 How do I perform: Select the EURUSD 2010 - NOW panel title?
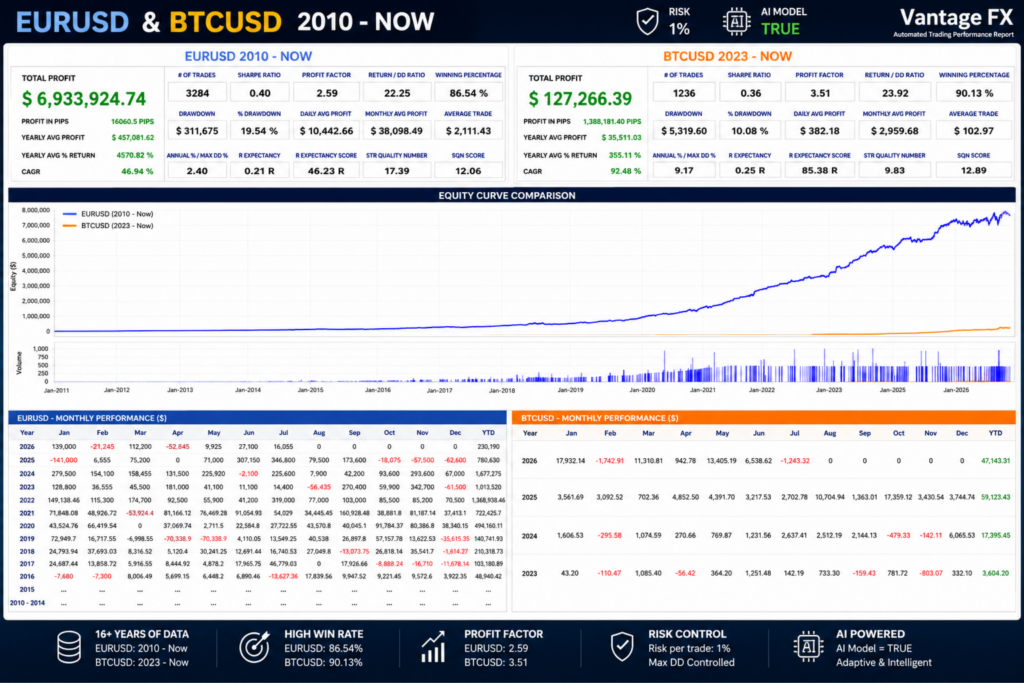tap(248, 56)
